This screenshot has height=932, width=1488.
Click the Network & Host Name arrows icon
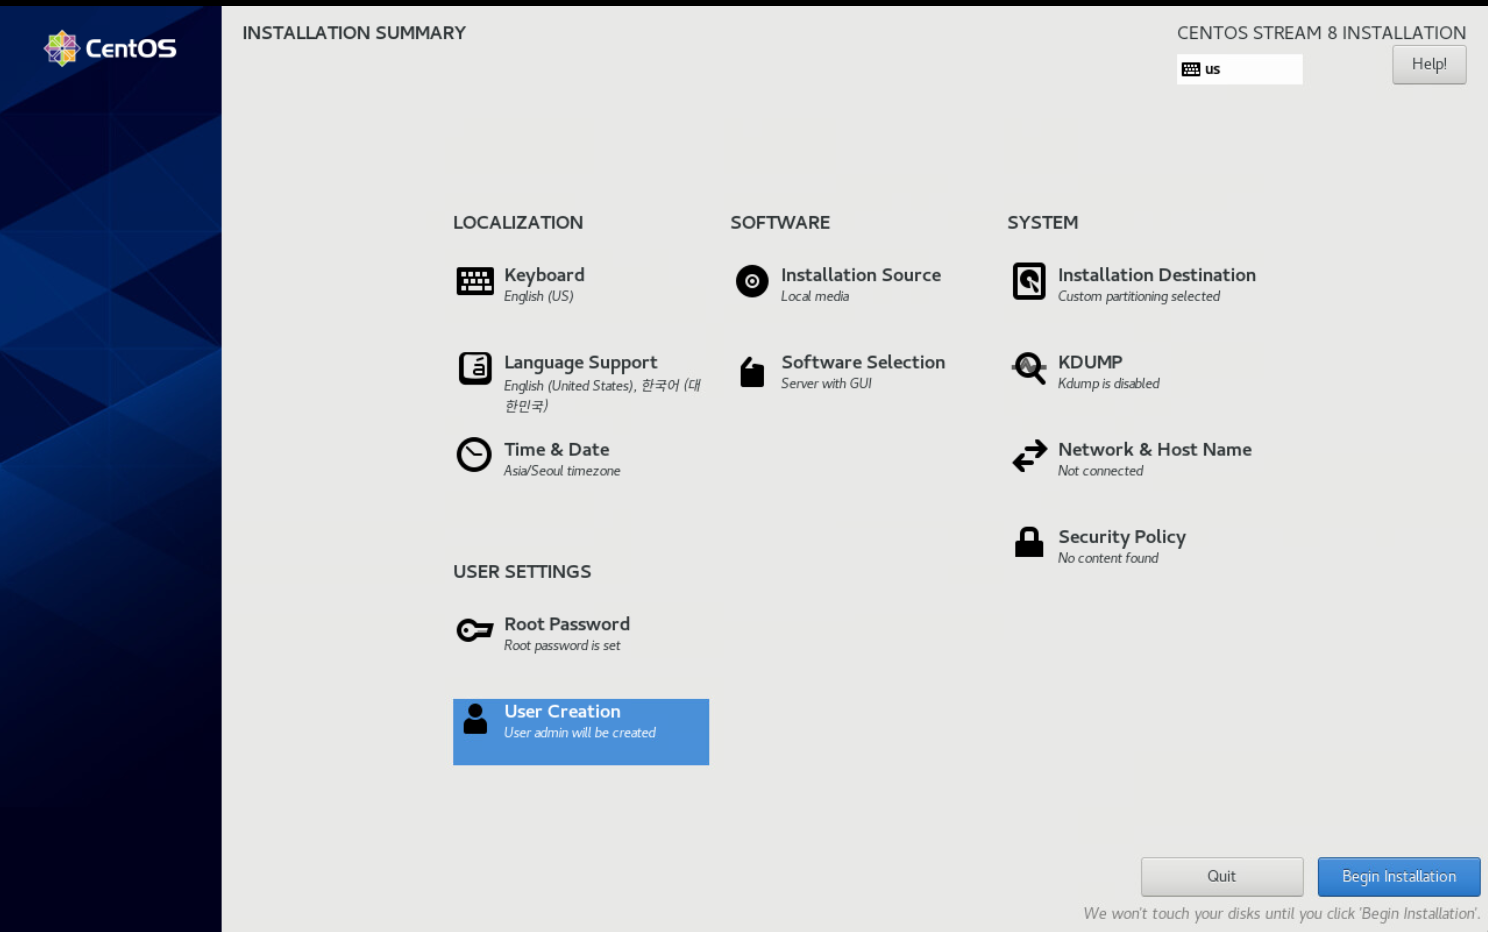[x=1029, y=456]
